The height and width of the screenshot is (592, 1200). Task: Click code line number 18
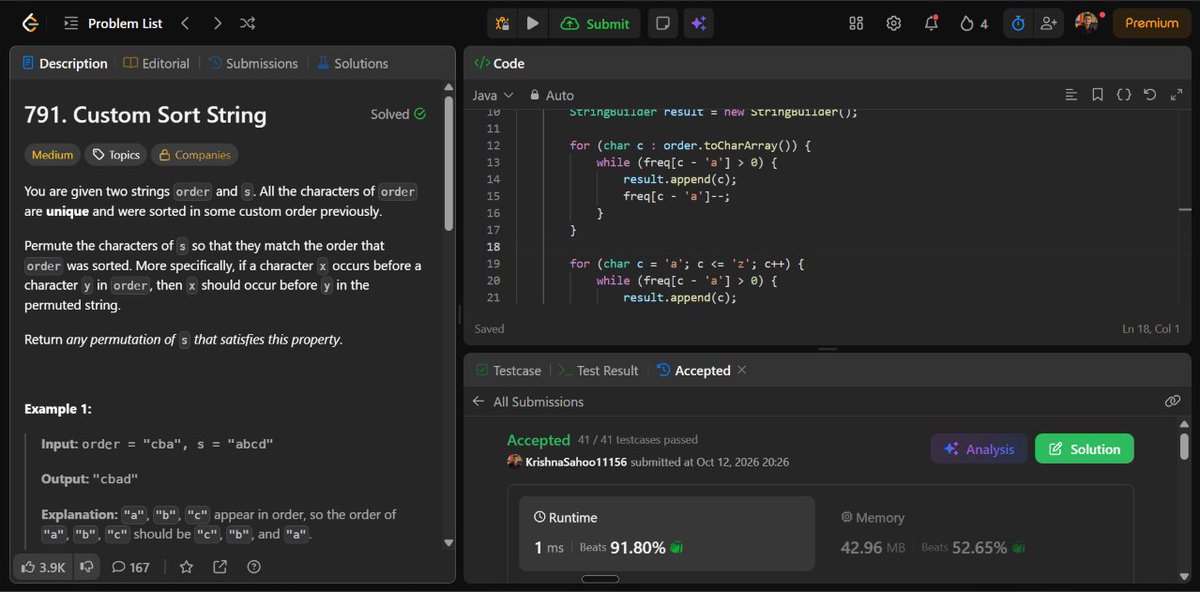pos(492,246)
